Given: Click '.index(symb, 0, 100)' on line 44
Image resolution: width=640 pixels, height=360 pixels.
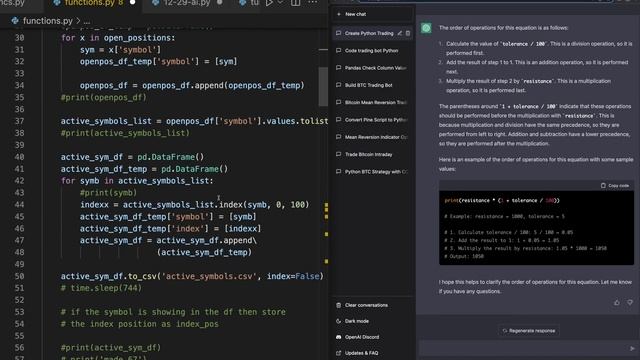Looking at the screenshot, I should click(x=262, y=204).
